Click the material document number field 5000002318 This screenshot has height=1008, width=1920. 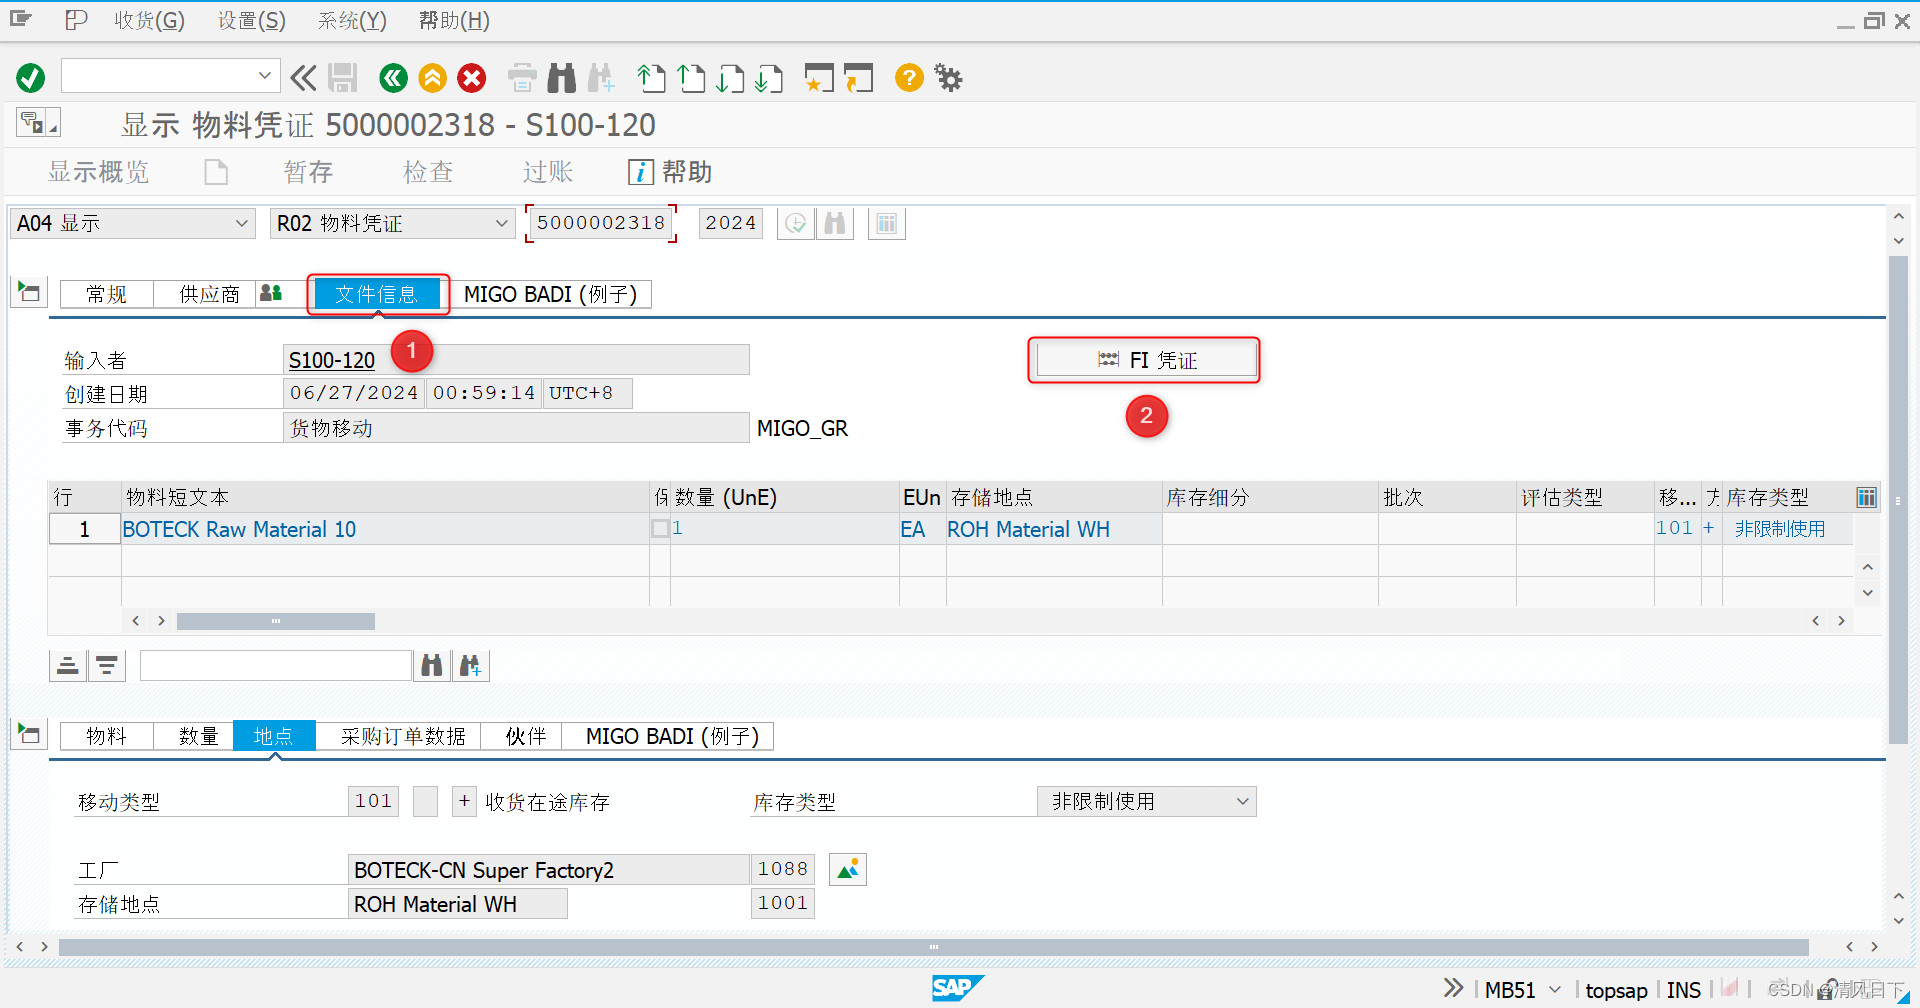coord(601,223)
